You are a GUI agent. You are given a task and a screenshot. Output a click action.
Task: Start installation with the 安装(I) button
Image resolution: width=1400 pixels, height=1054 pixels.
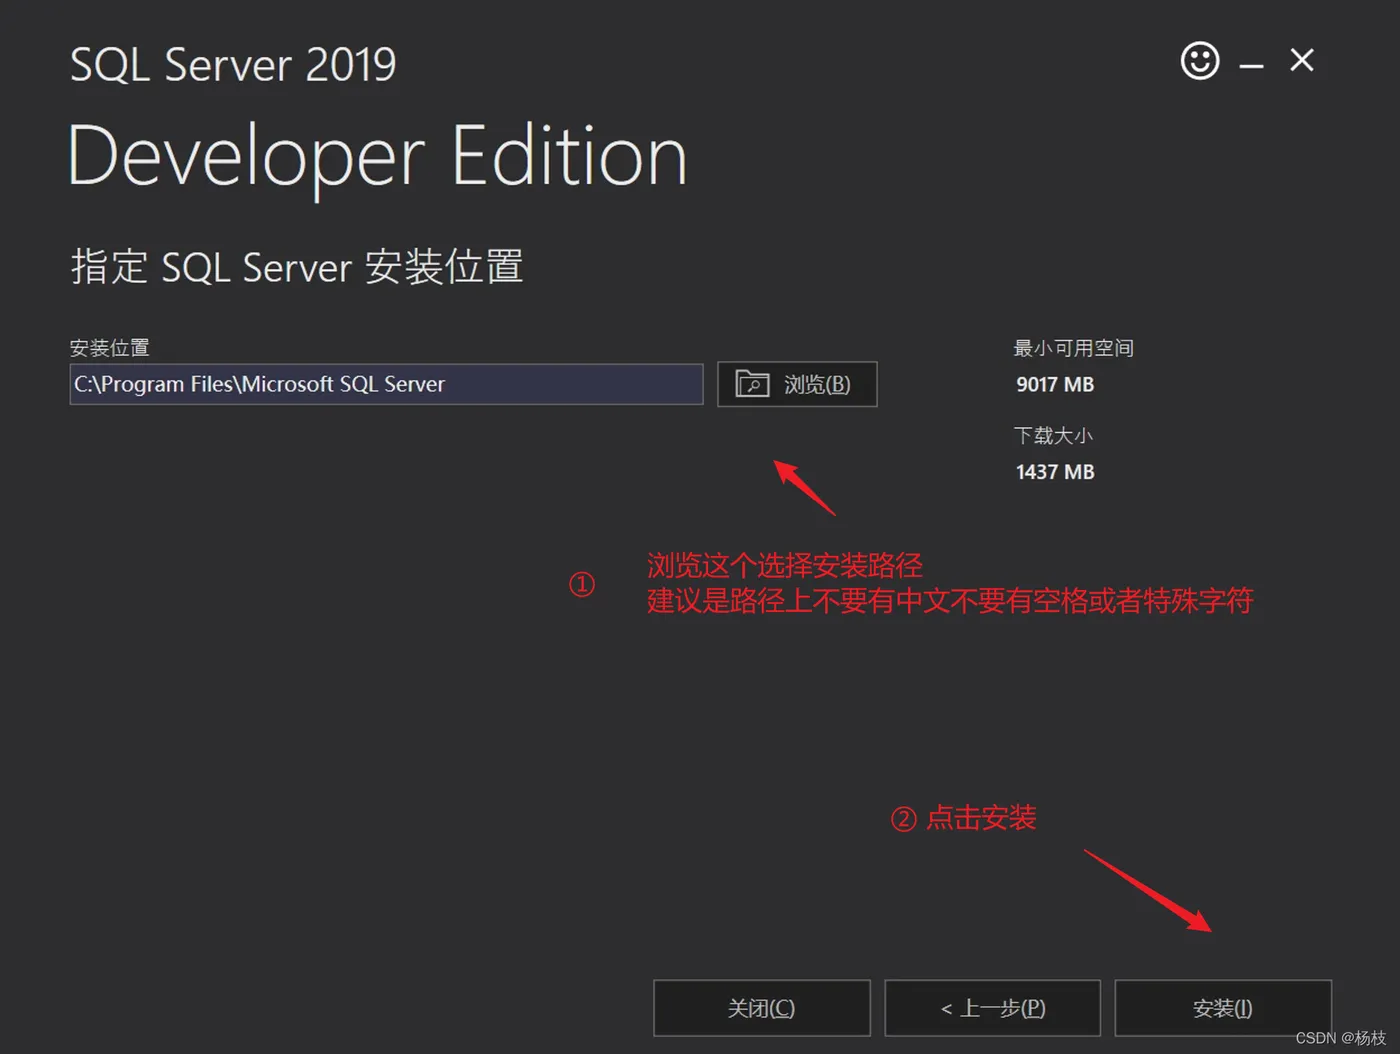point(1223,1008)
